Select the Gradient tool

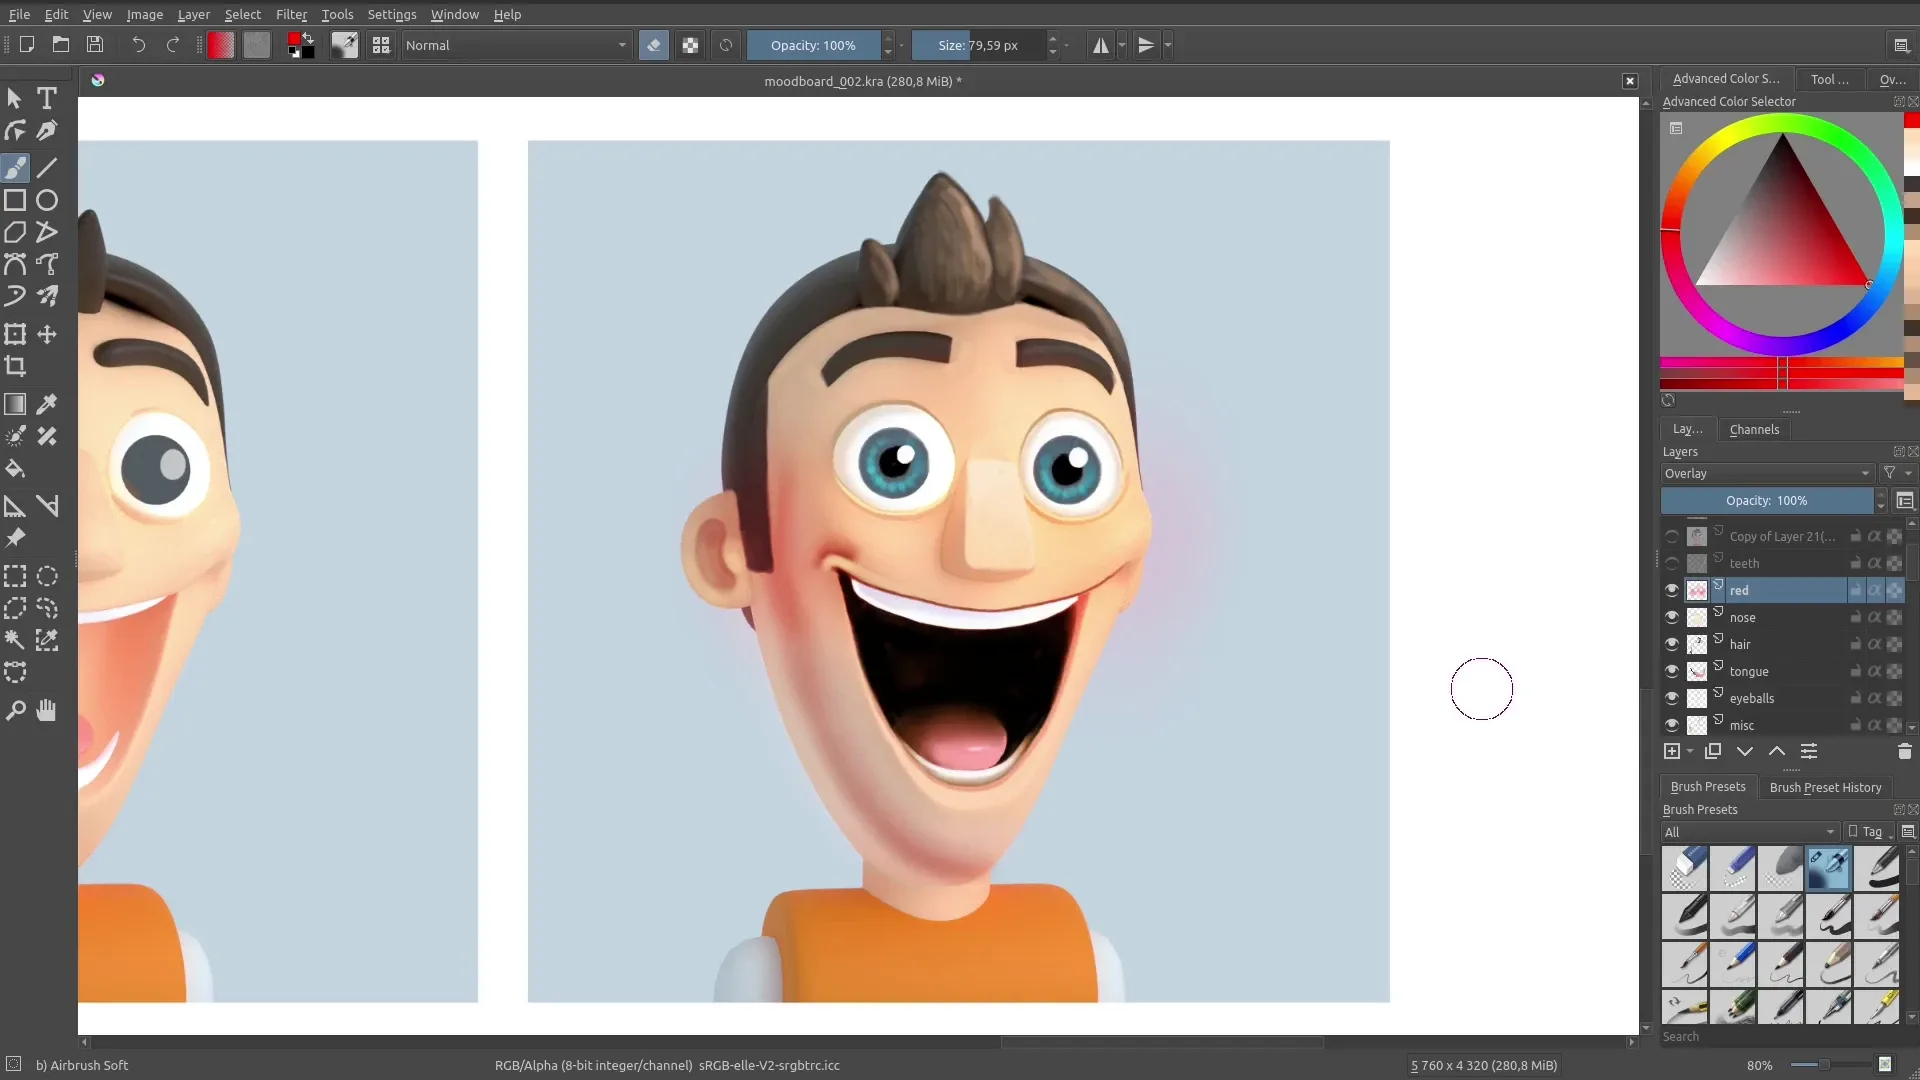click(16, 404)
